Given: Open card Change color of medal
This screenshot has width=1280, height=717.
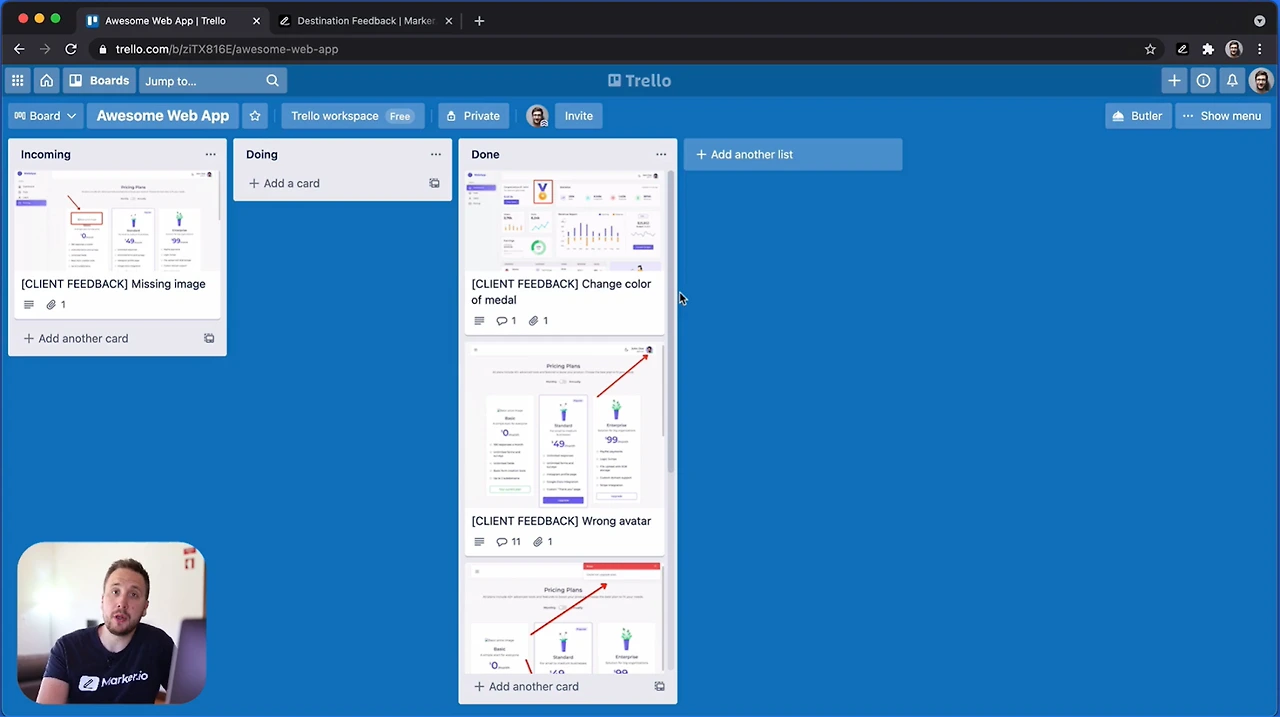Looking at the screenshot, I should pyautogui.click(x=561, y=292).
